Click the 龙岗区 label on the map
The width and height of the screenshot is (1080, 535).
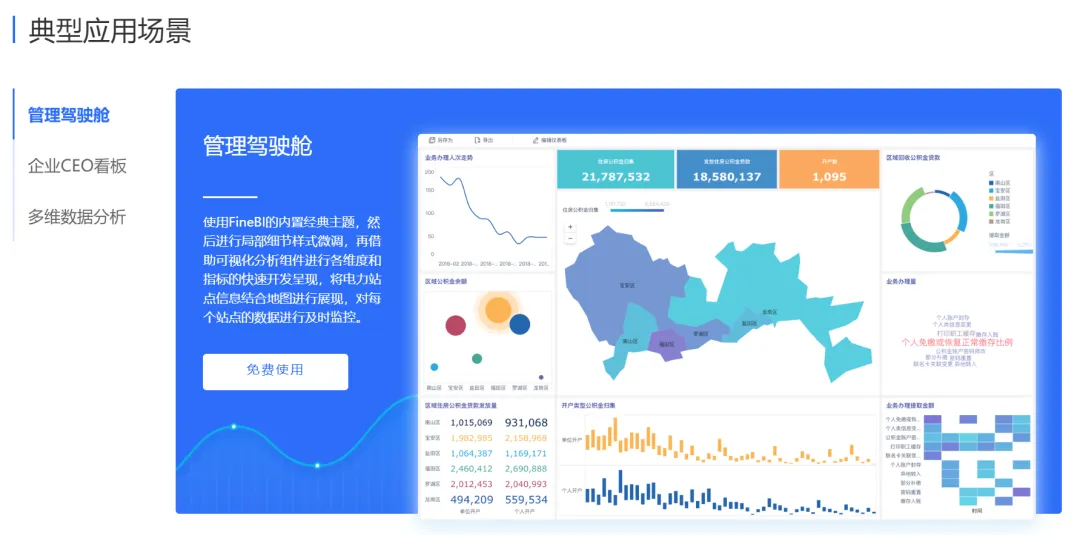pyautogui.click(x=769, y=312)
